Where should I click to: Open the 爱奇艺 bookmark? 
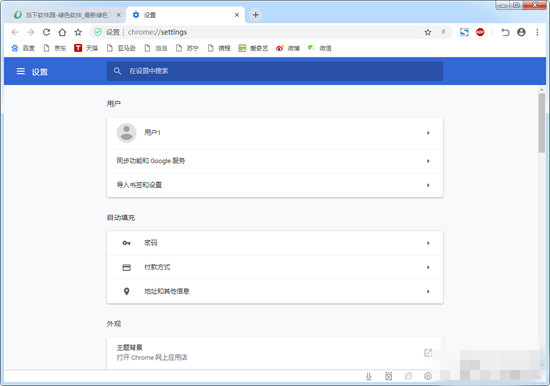pyautogui.click(x=253, y=48)
